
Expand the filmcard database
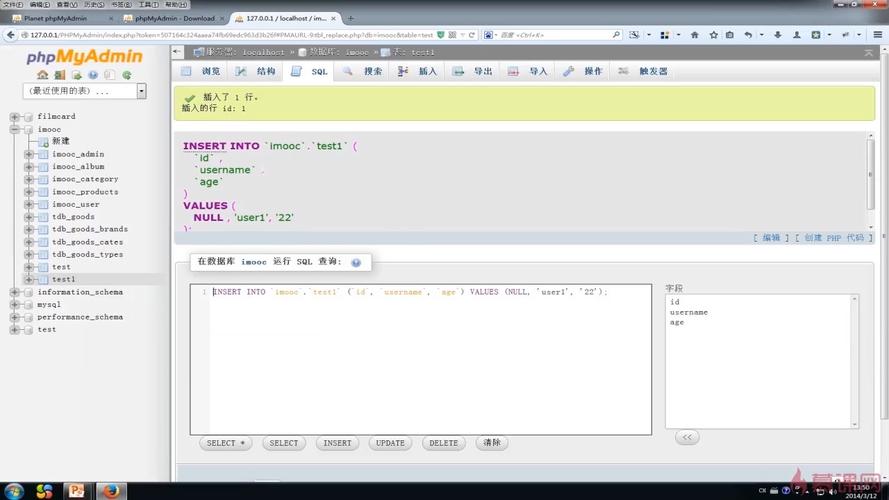tap(14, 117)
